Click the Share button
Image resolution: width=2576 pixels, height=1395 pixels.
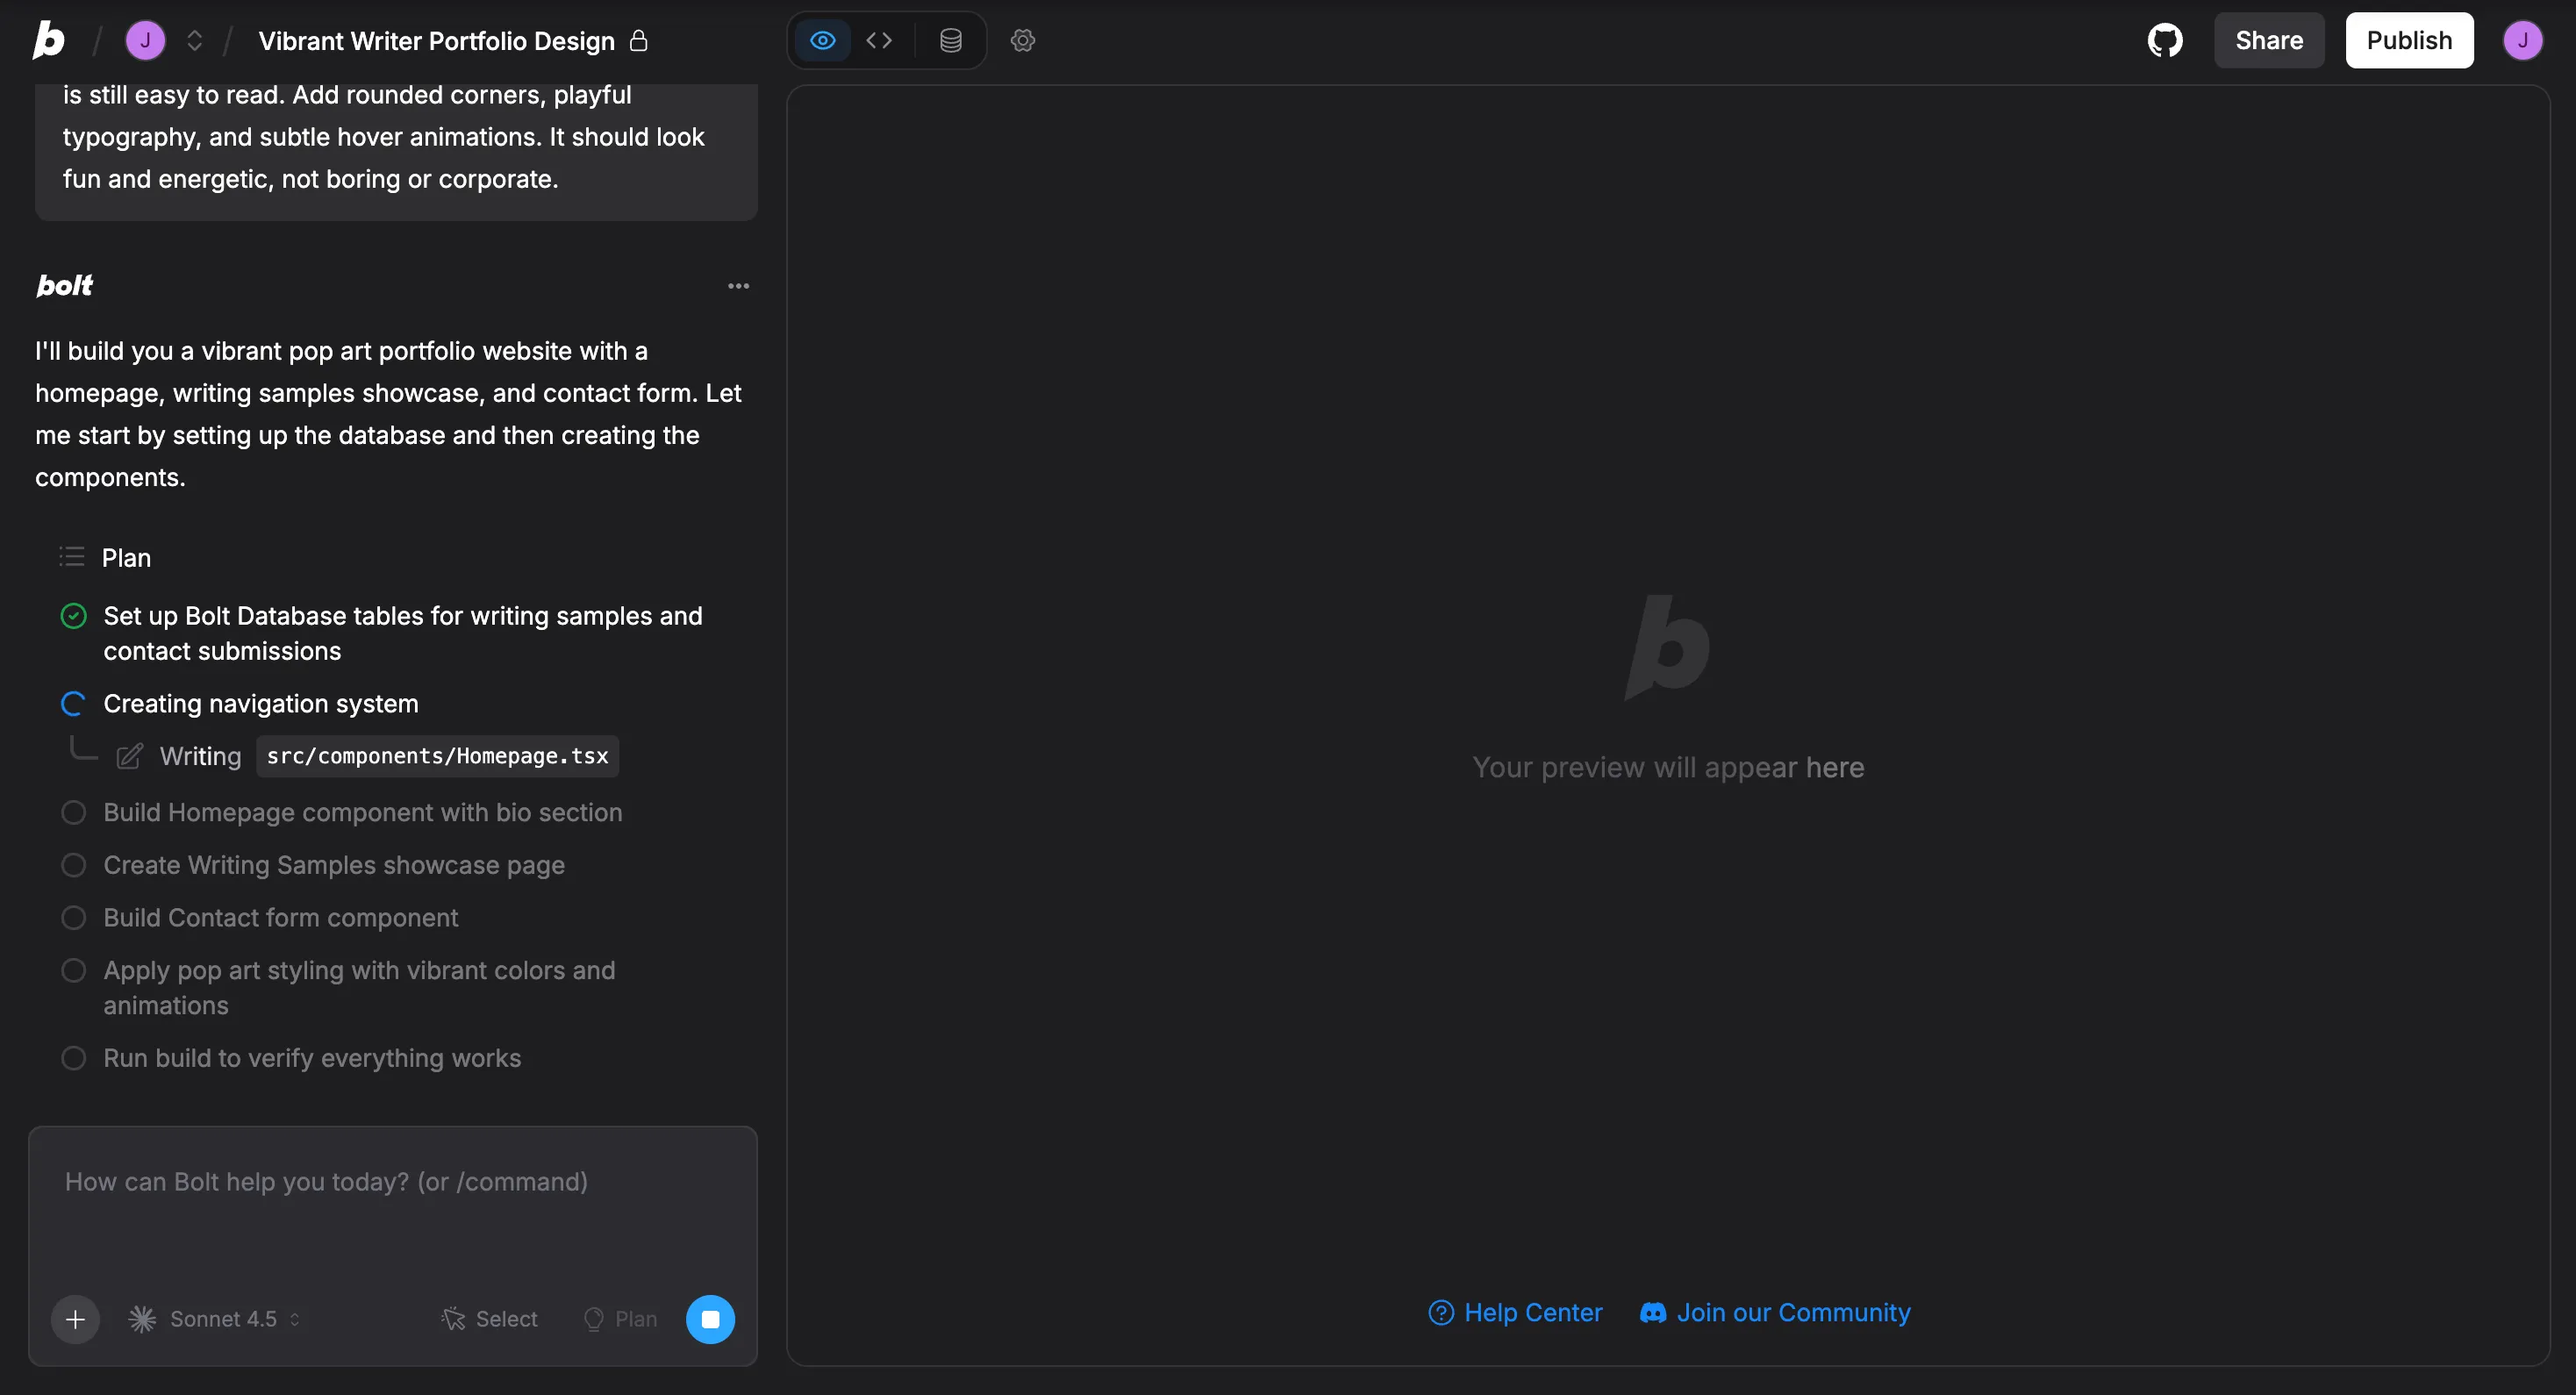pyautogui.click(x=2268, y=41)
